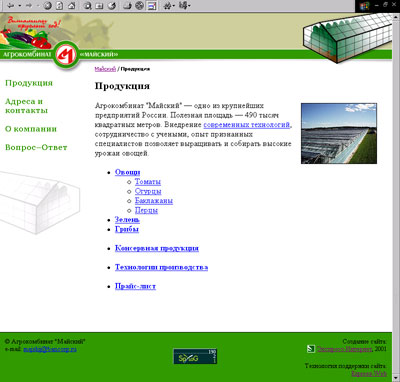This screenshot has width=400, height=382.
Task: Open the Перцы link
Action: [146, 210]
